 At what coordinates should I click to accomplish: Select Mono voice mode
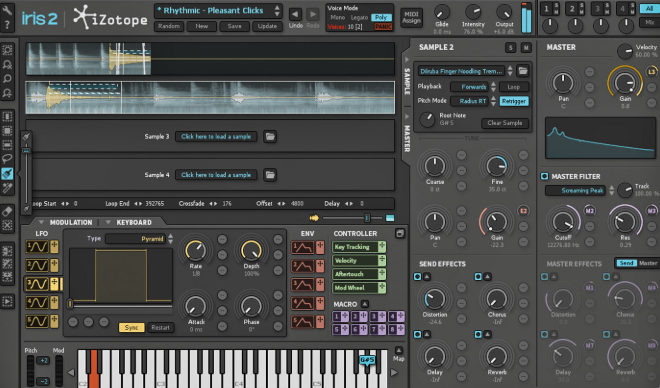pos(338,18)
